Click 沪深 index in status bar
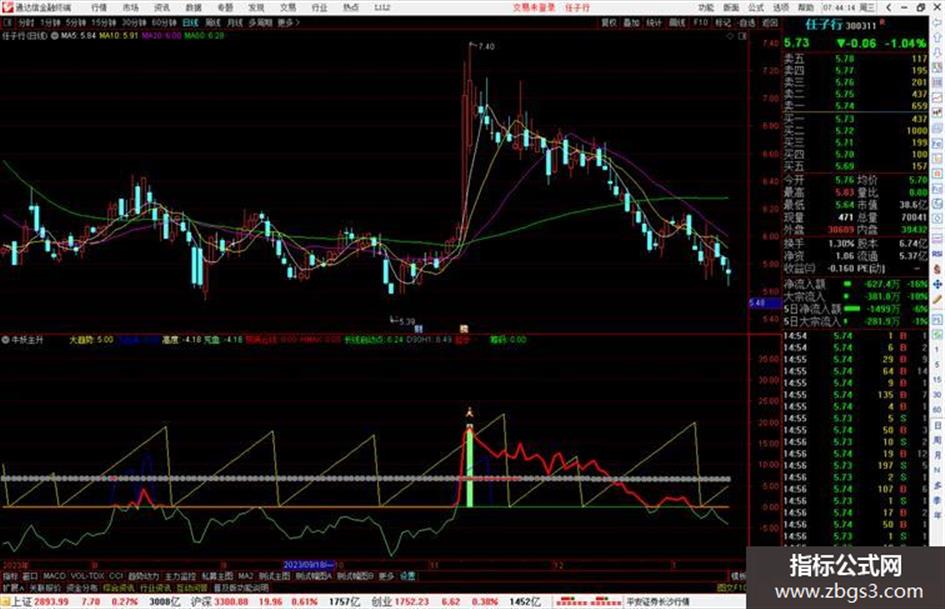Image resolution: width=945 pixels, height=609 pixels. pos(201,602)
